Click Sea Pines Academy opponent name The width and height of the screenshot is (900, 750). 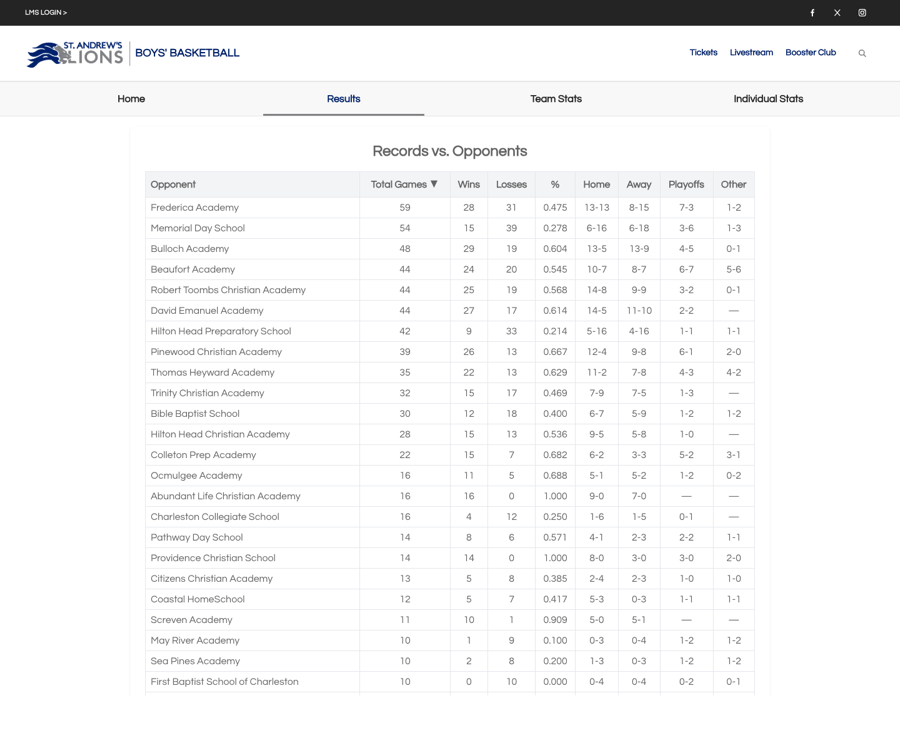coord(195,662)
